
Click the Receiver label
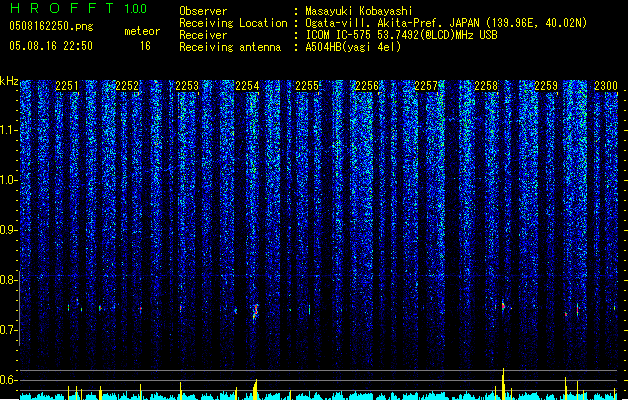[203, 35]
